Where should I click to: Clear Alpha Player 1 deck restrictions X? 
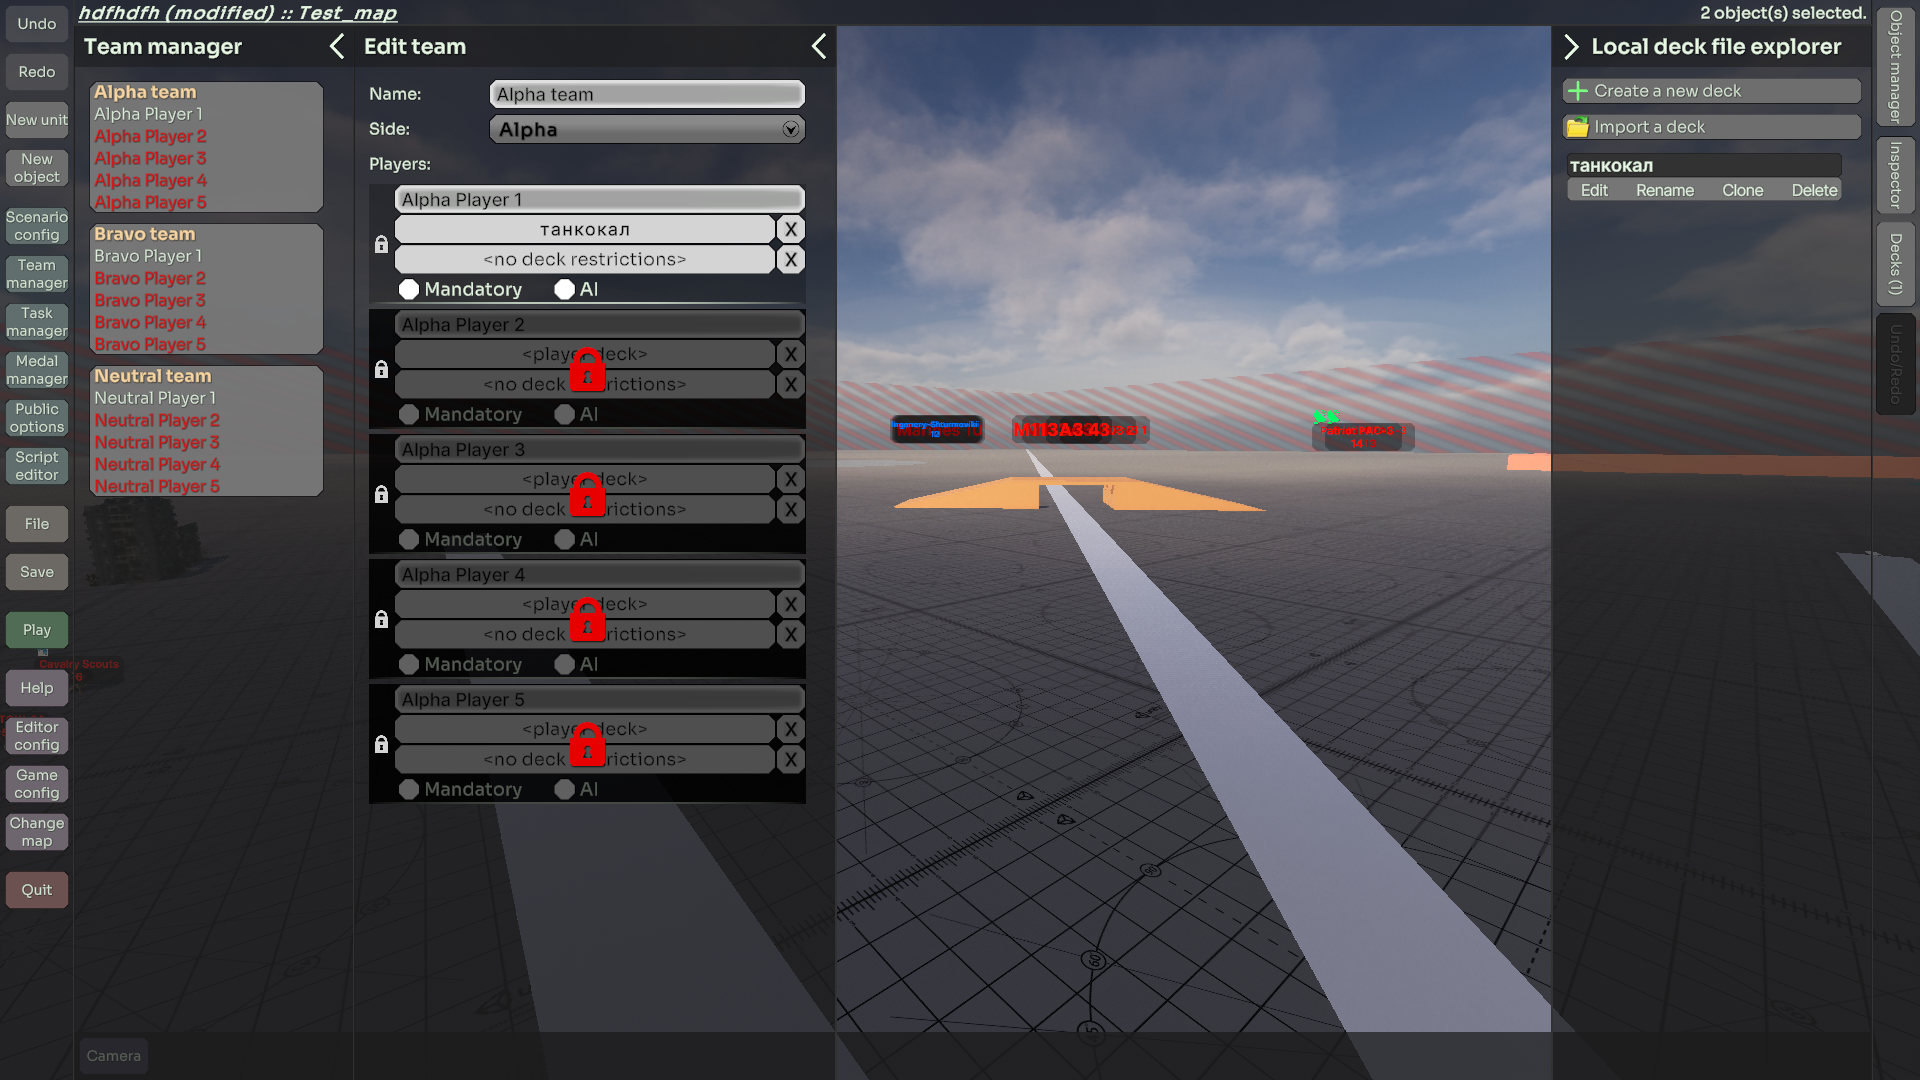pyautogui.click(x=790, y=259)
